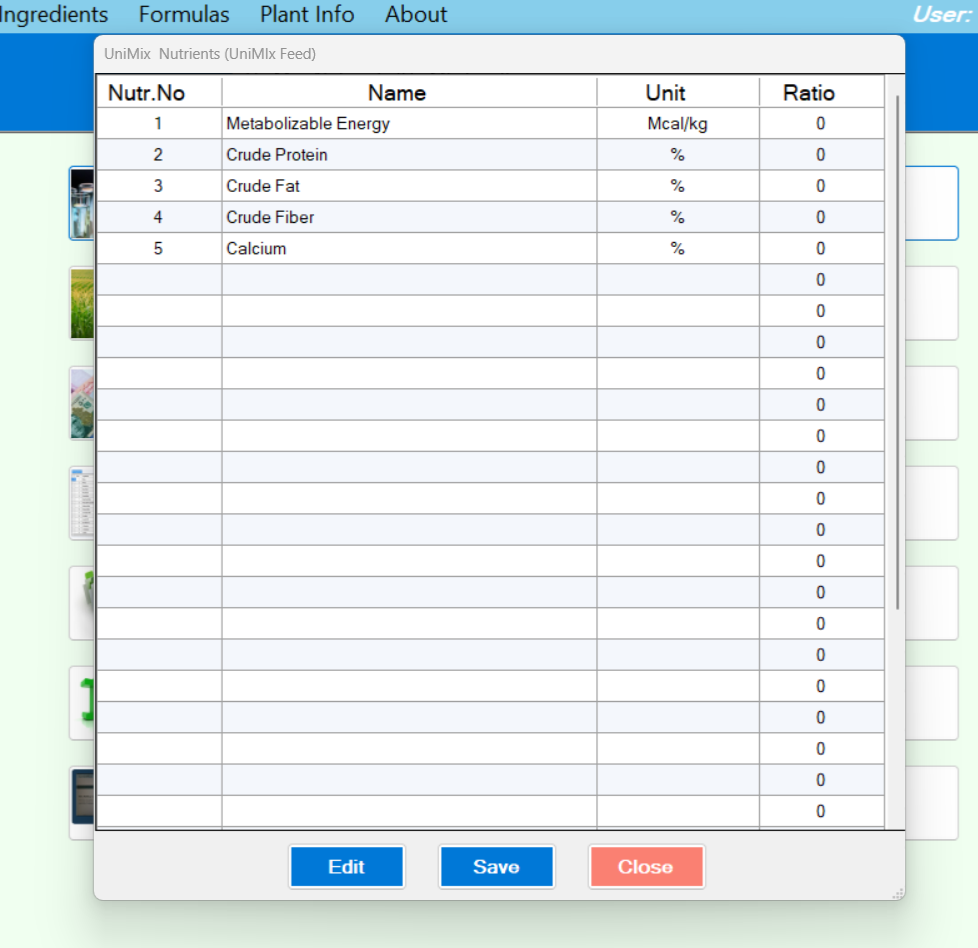Click the Ratio cell for Crude Protein

point(820,155)
